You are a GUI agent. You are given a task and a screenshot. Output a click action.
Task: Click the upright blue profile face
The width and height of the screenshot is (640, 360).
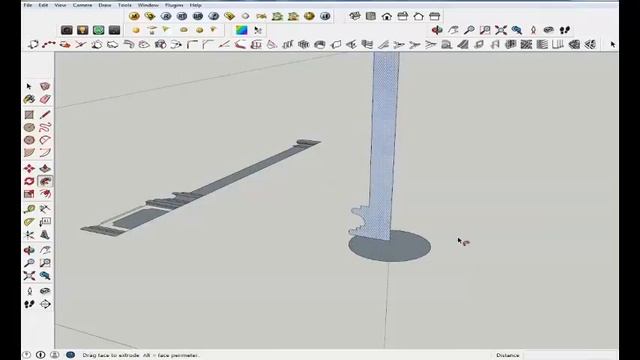384,143
